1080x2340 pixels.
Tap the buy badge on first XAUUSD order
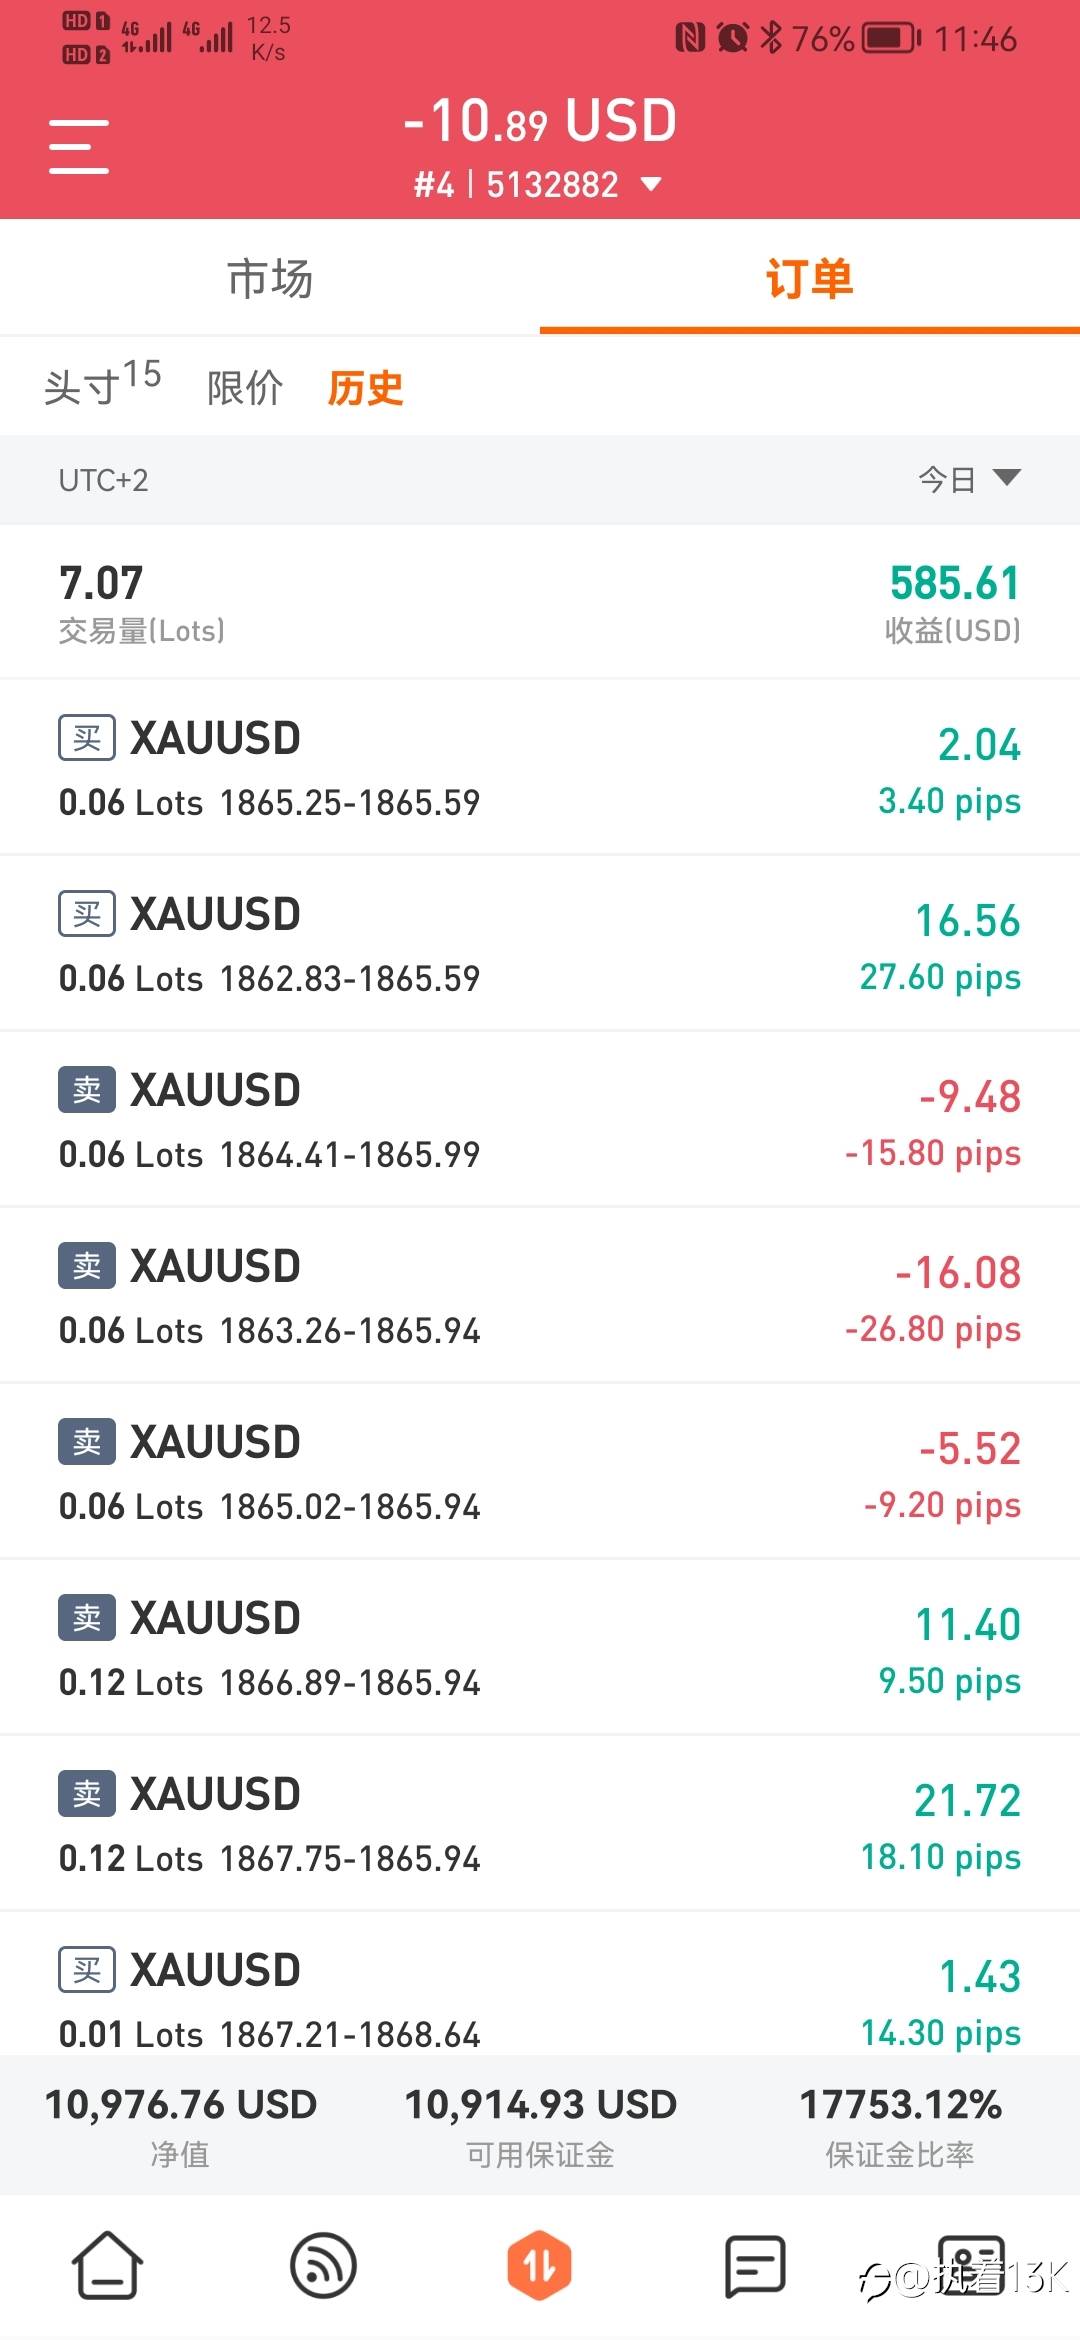87,738
